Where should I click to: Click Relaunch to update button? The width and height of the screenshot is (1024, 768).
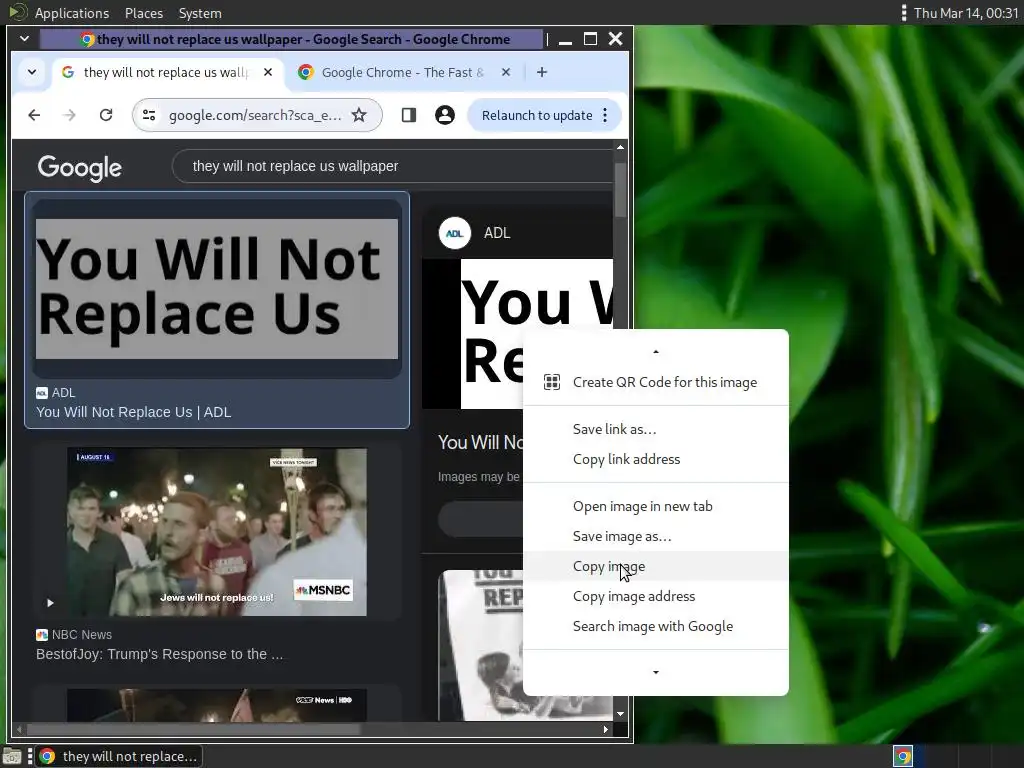537,116
